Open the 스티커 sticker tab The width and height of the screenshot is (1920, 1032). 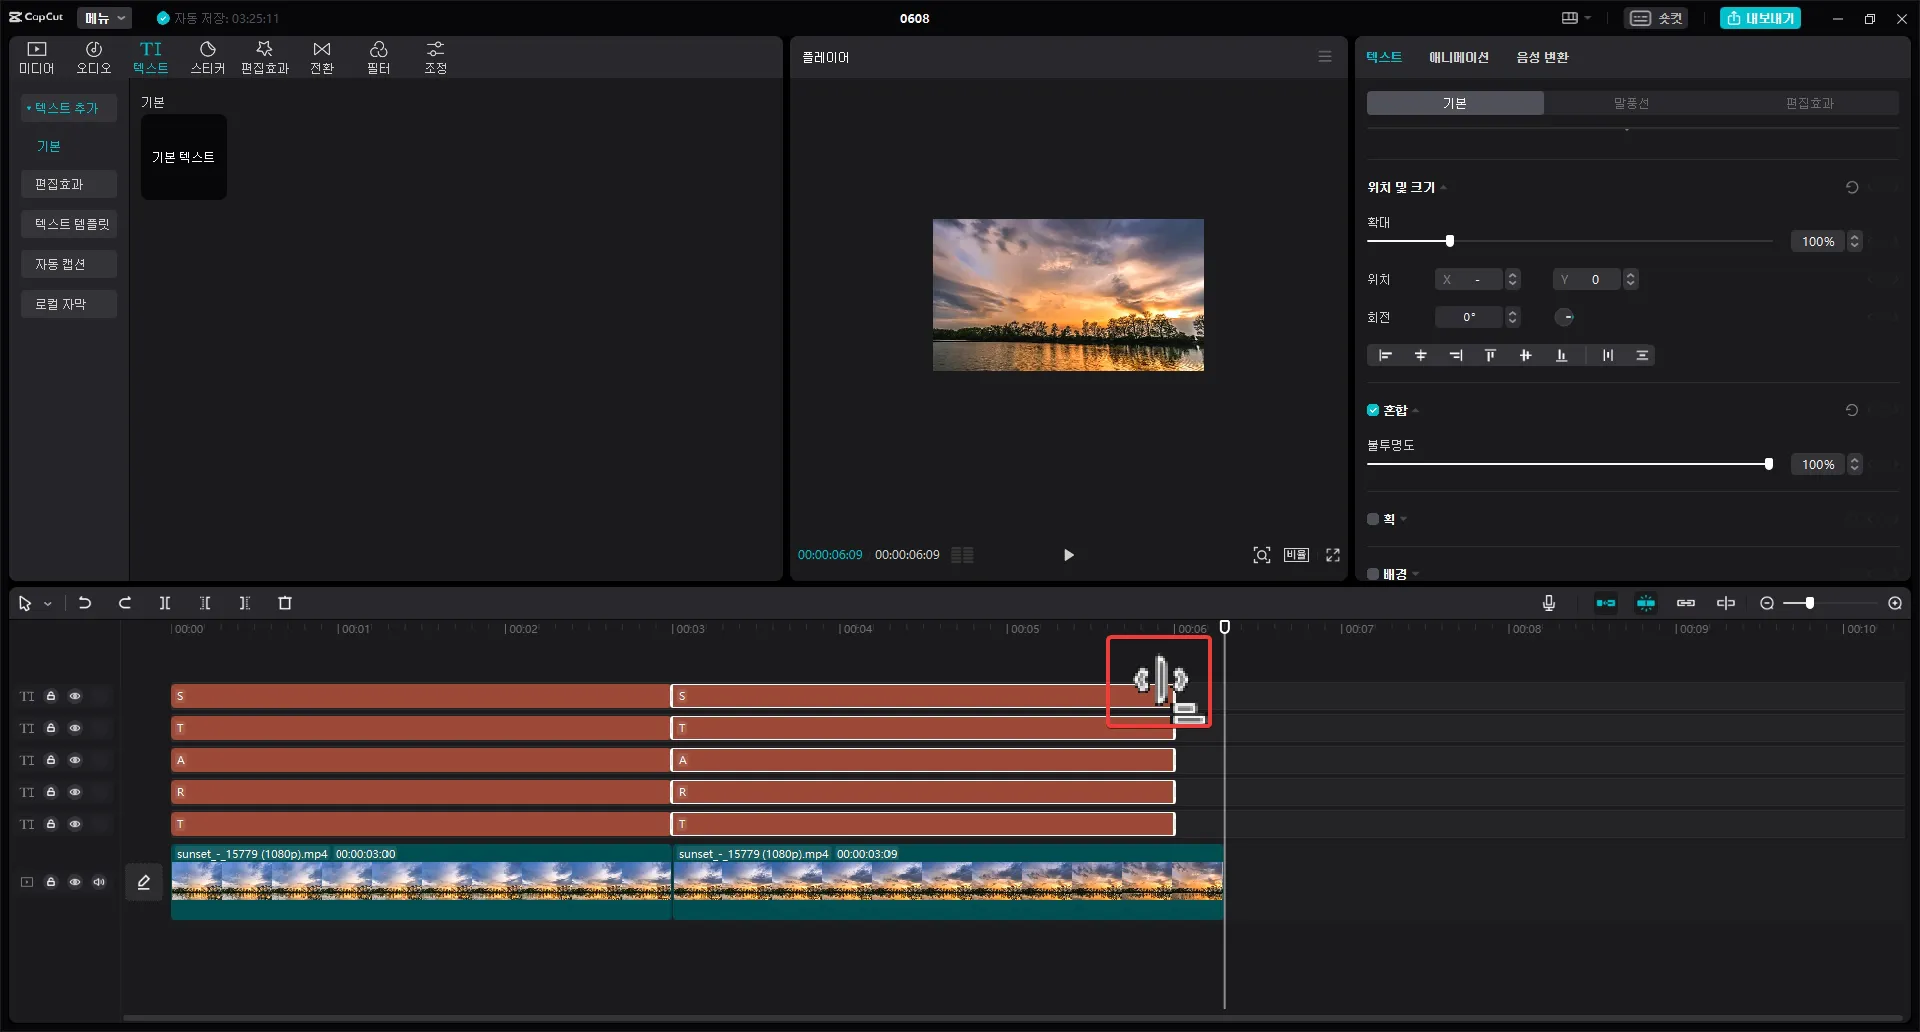click(208, 58)
